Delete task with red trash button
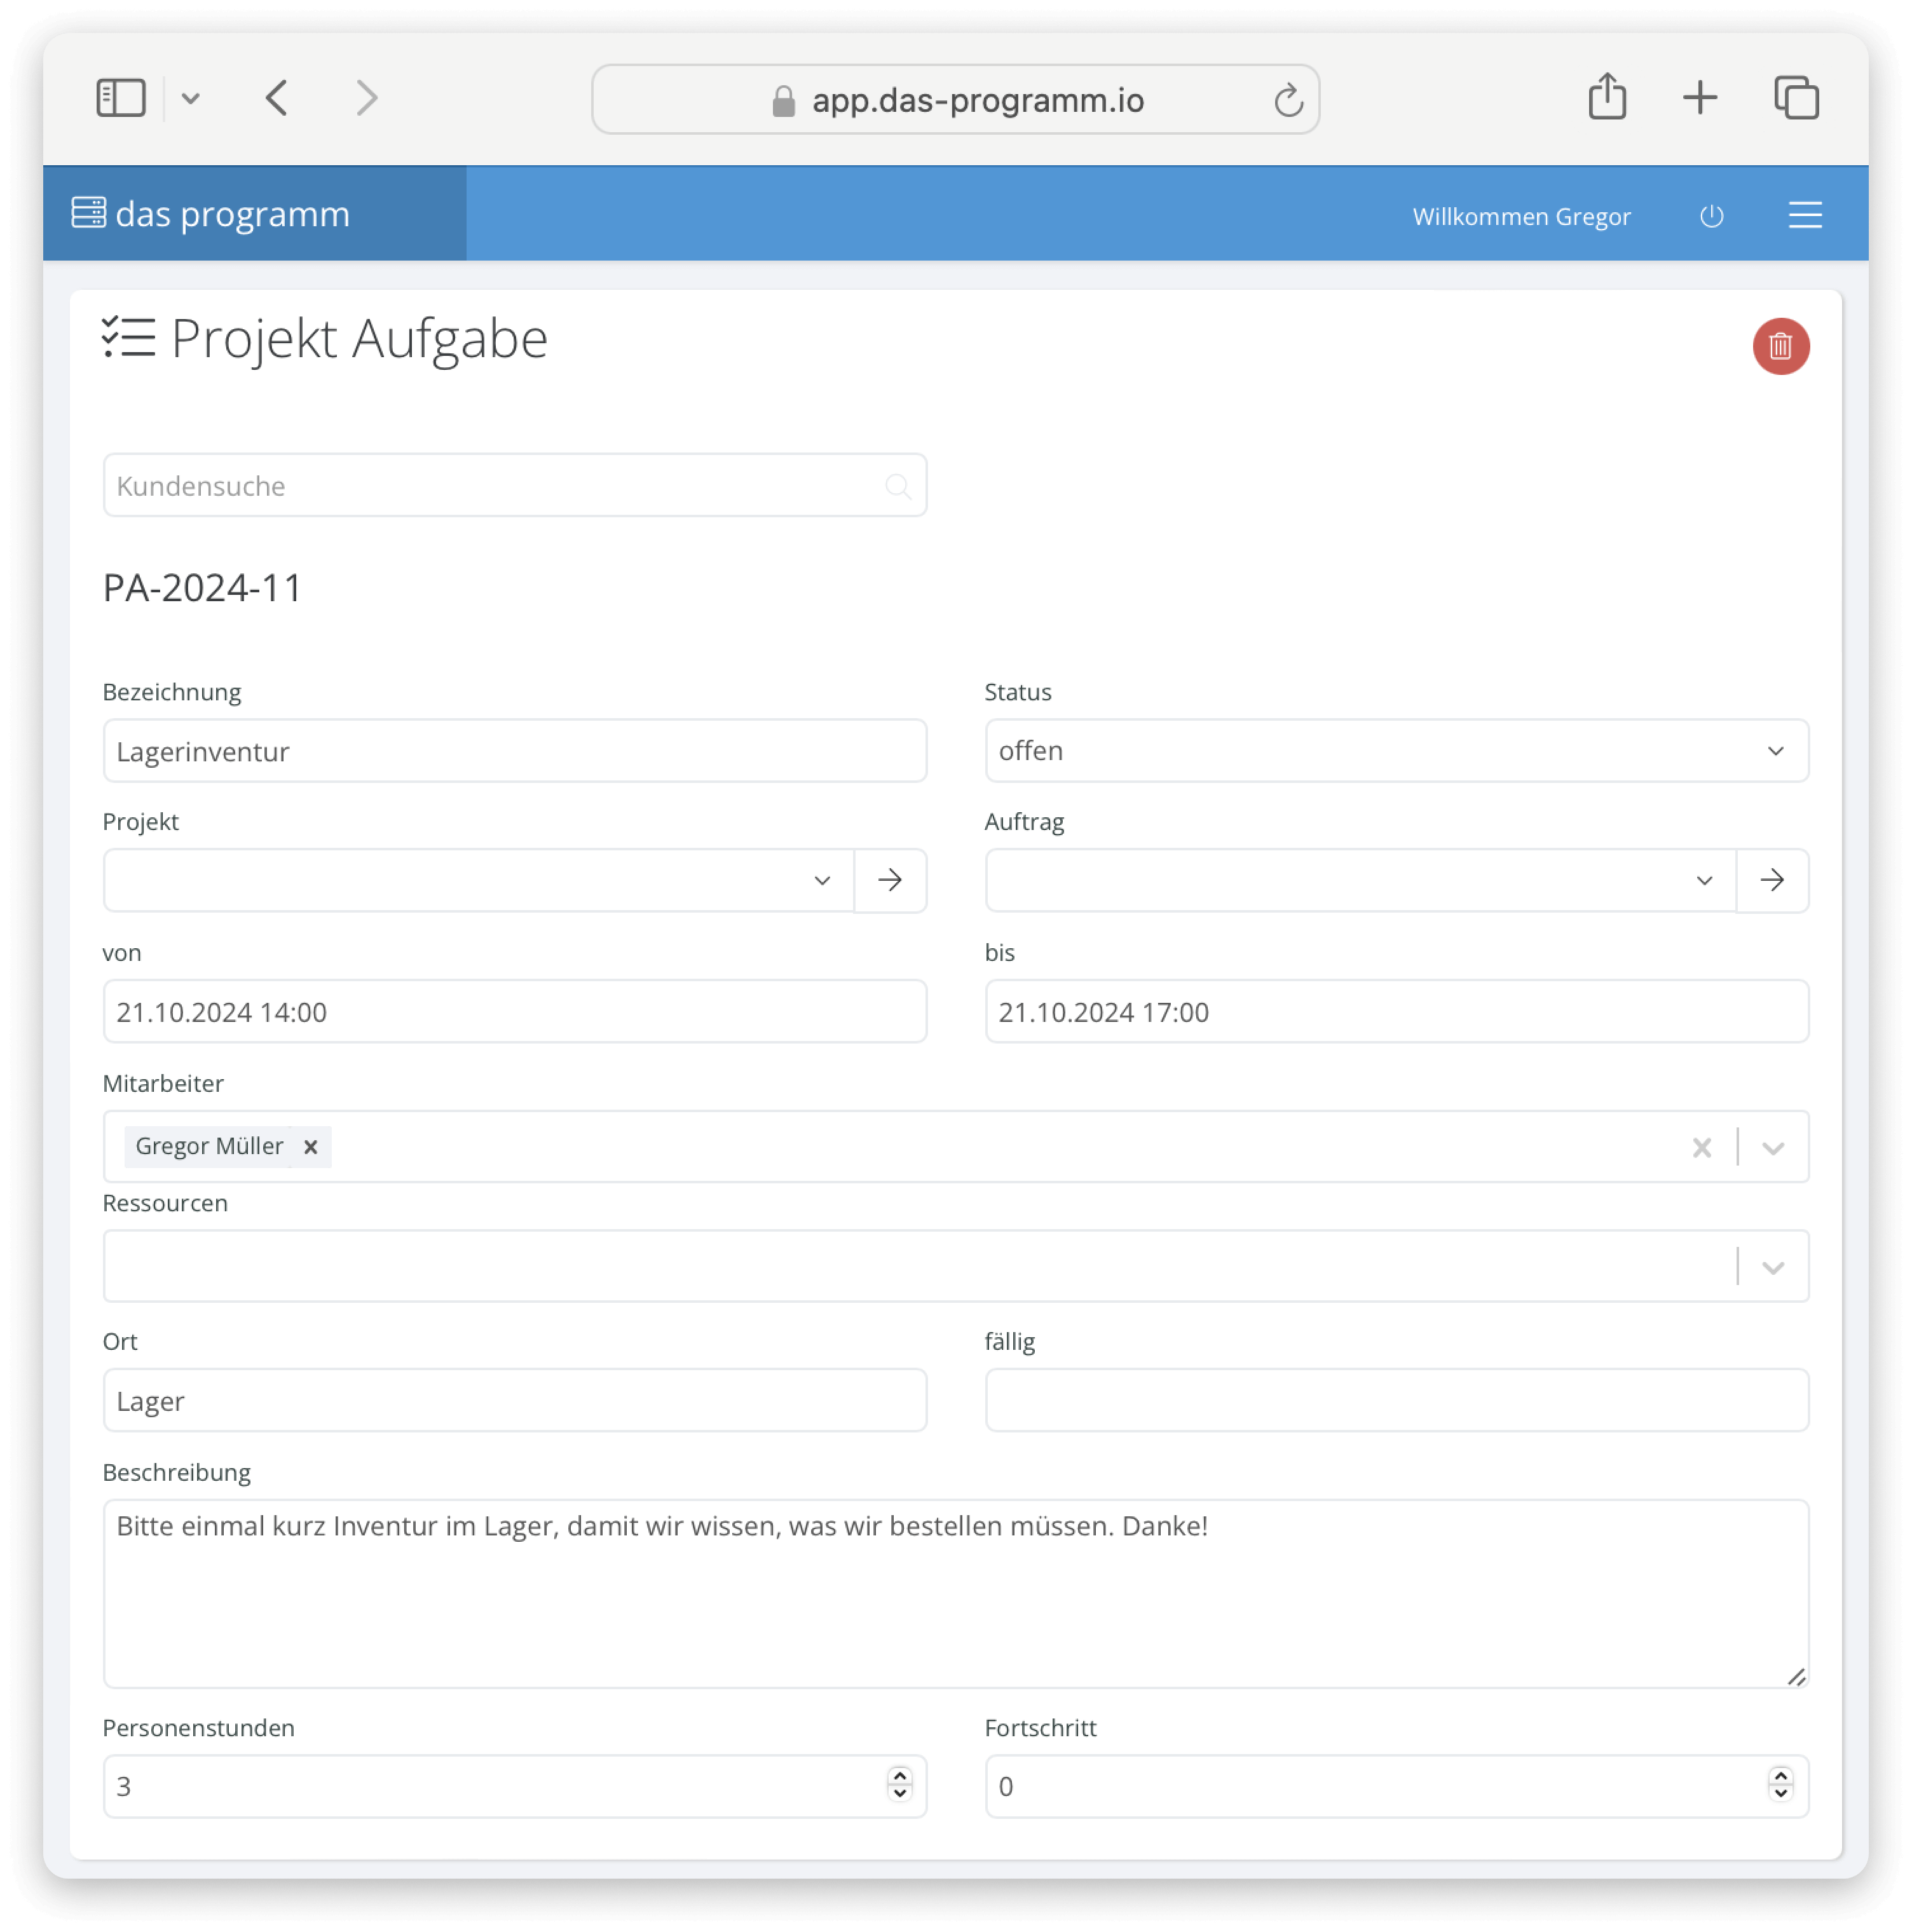This screenshot has width=1912, height=1932. [1780, 346]
